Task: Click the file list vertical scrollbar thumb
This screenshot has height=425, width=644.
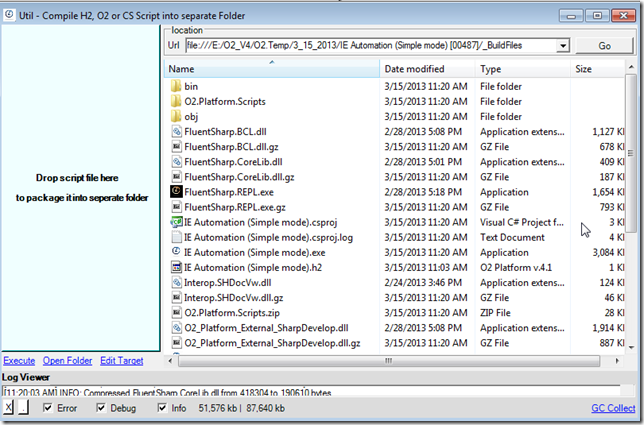Action: (x=630, y=153)
